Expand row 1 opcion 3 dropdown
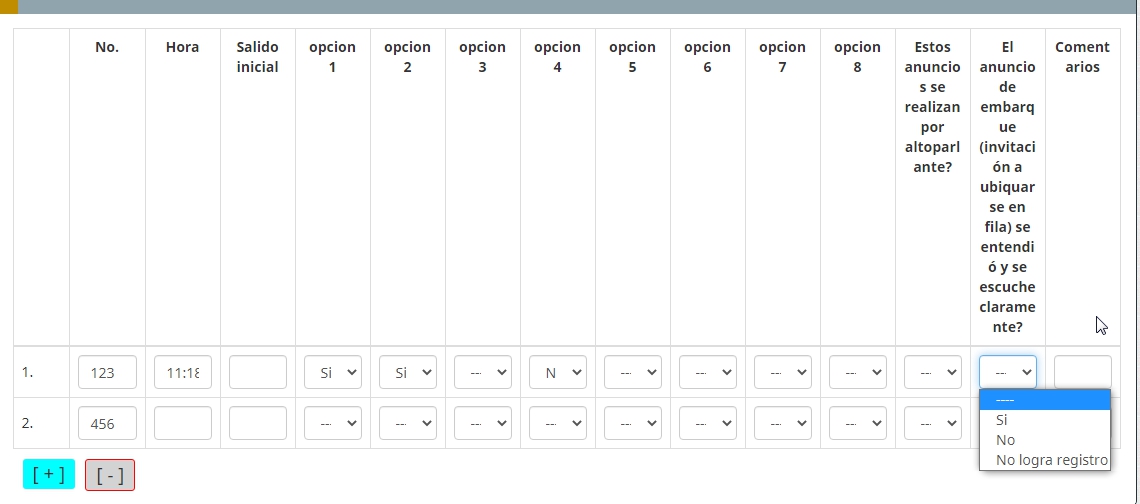 pyautogui.click(x=483, y=373)
